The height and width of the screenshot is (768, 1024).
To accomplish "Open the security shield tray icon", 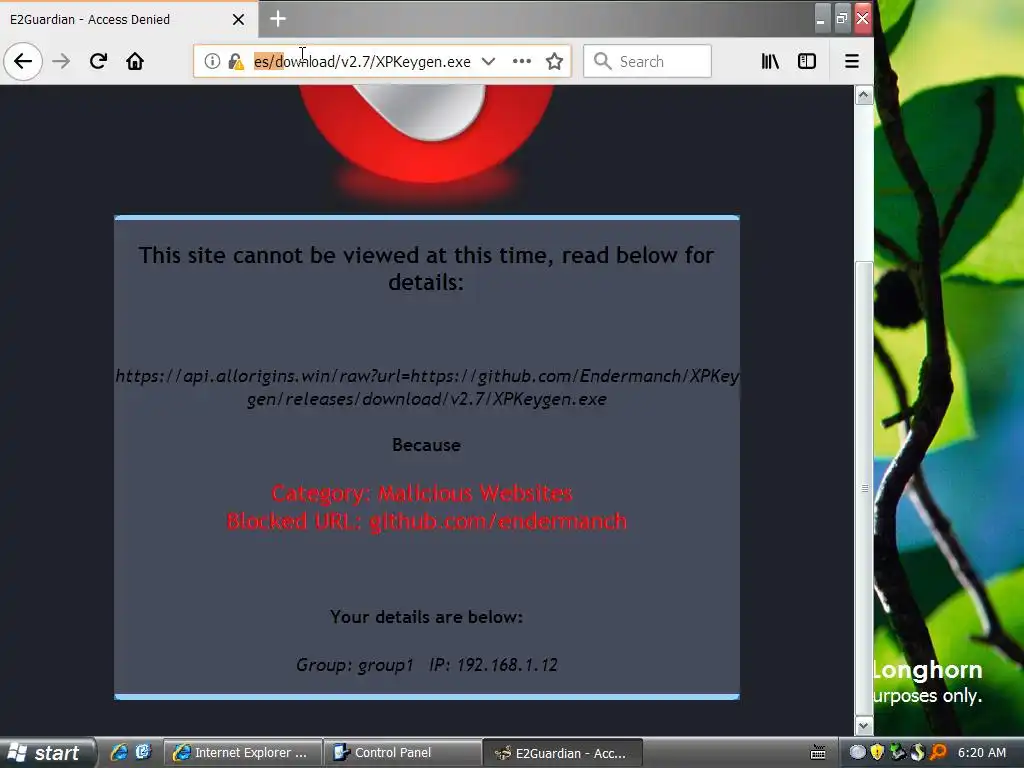I will coord(877,752).
